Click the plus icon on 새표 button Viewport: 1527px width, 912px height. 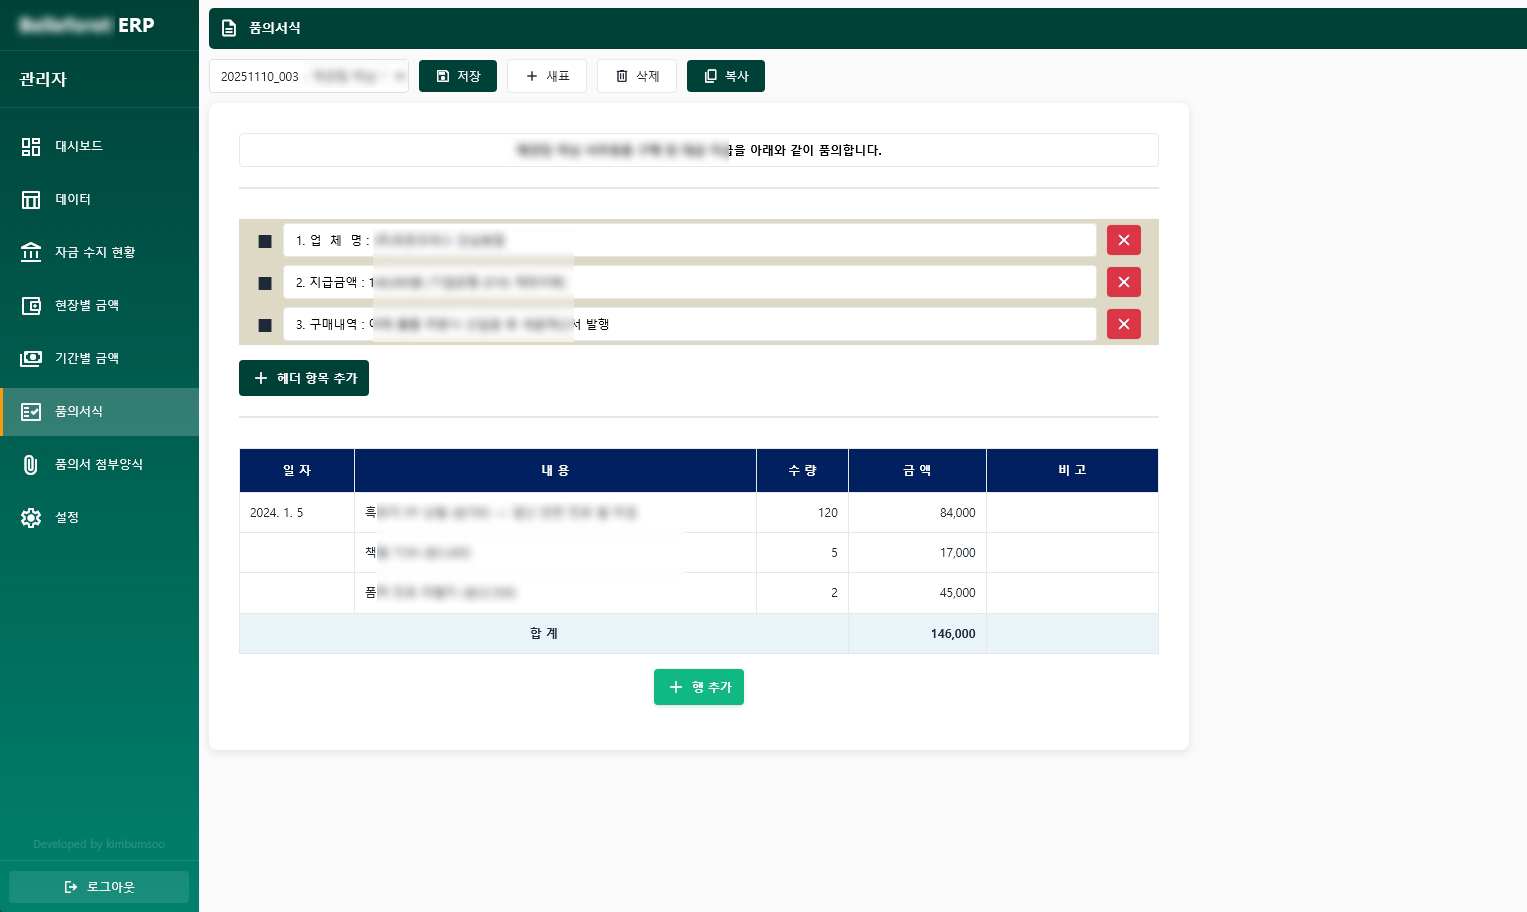pos(532,76)
